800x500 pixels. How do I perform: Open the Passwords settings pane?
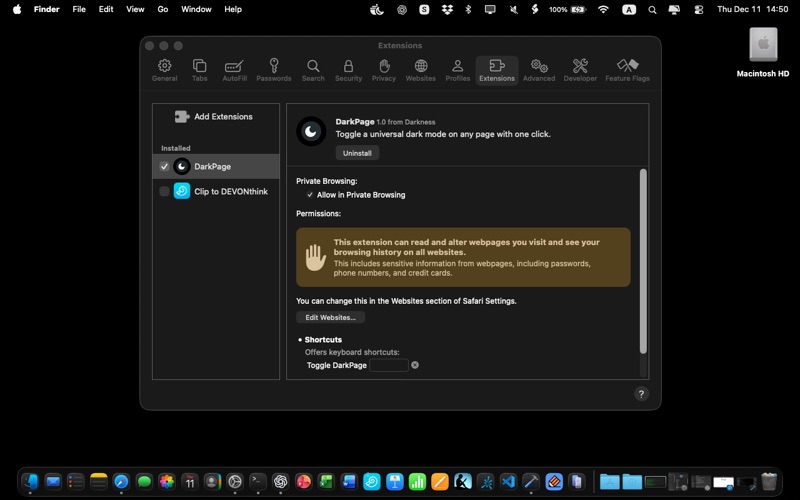pyautogui.click(x=273, y=70)
